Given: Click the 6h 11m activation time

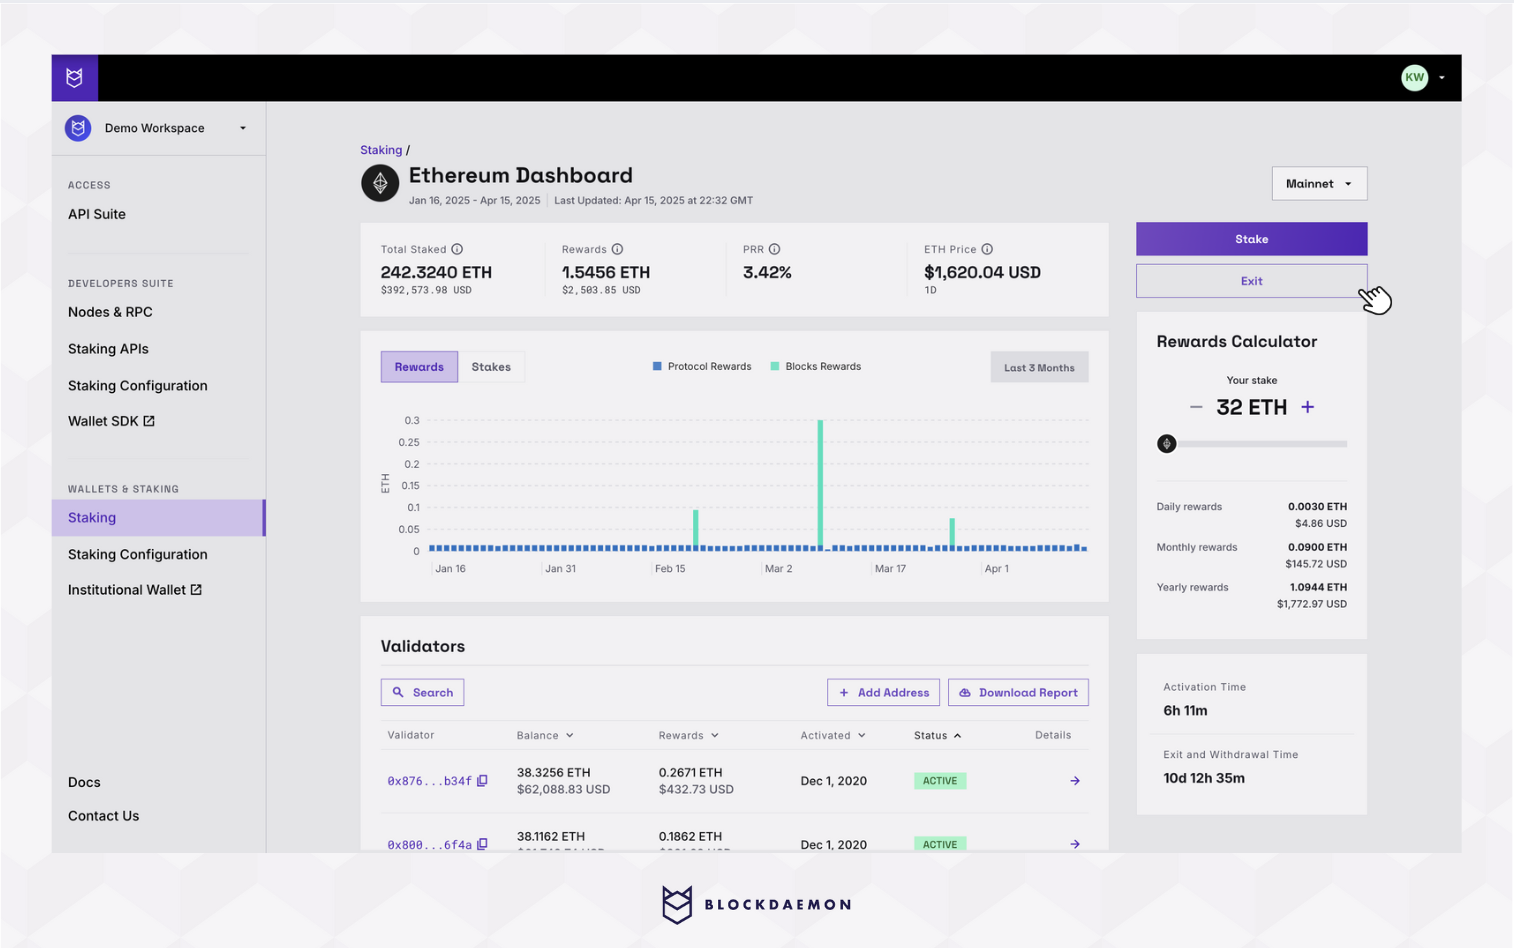Looking at the screenshot, I should pyautogui.click(x=1185, y=711).
